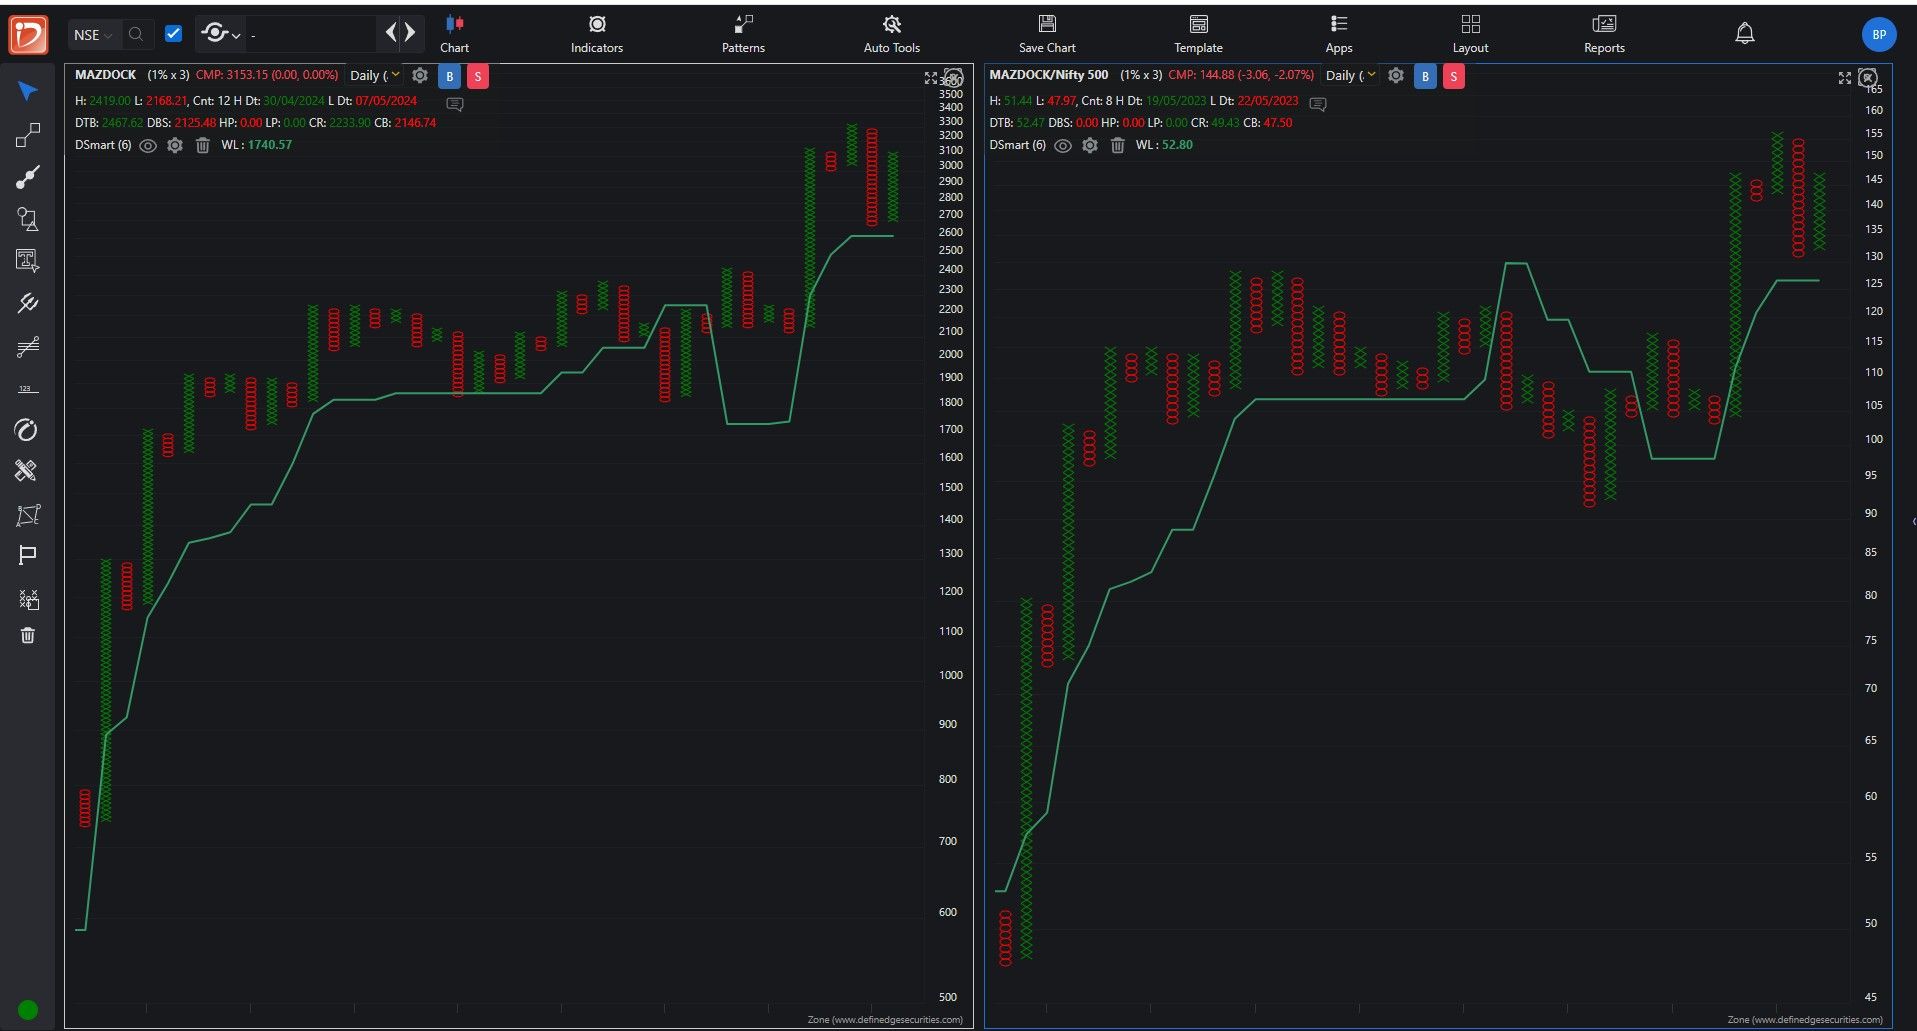
Task: Select the arrow cursor tool
Action: (28, 92)
